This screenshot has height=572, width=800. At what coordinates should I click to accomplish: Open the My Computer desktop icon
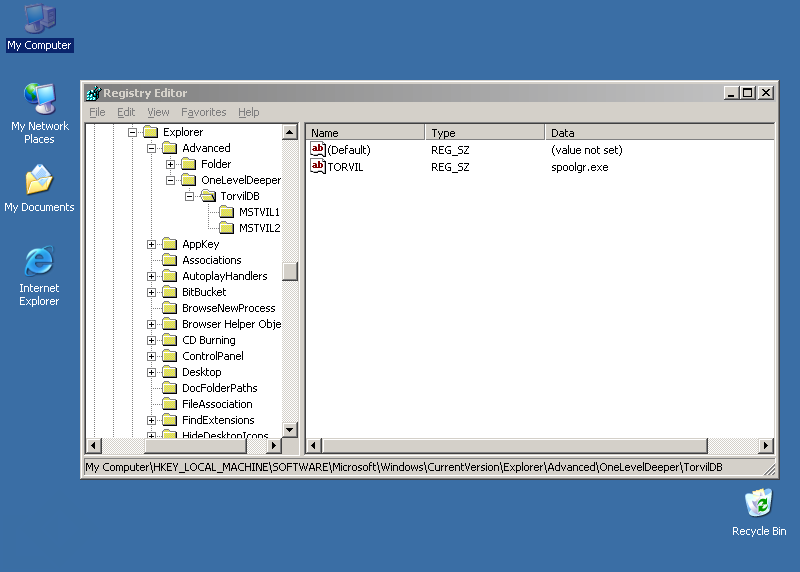click(x=40, y=28)
